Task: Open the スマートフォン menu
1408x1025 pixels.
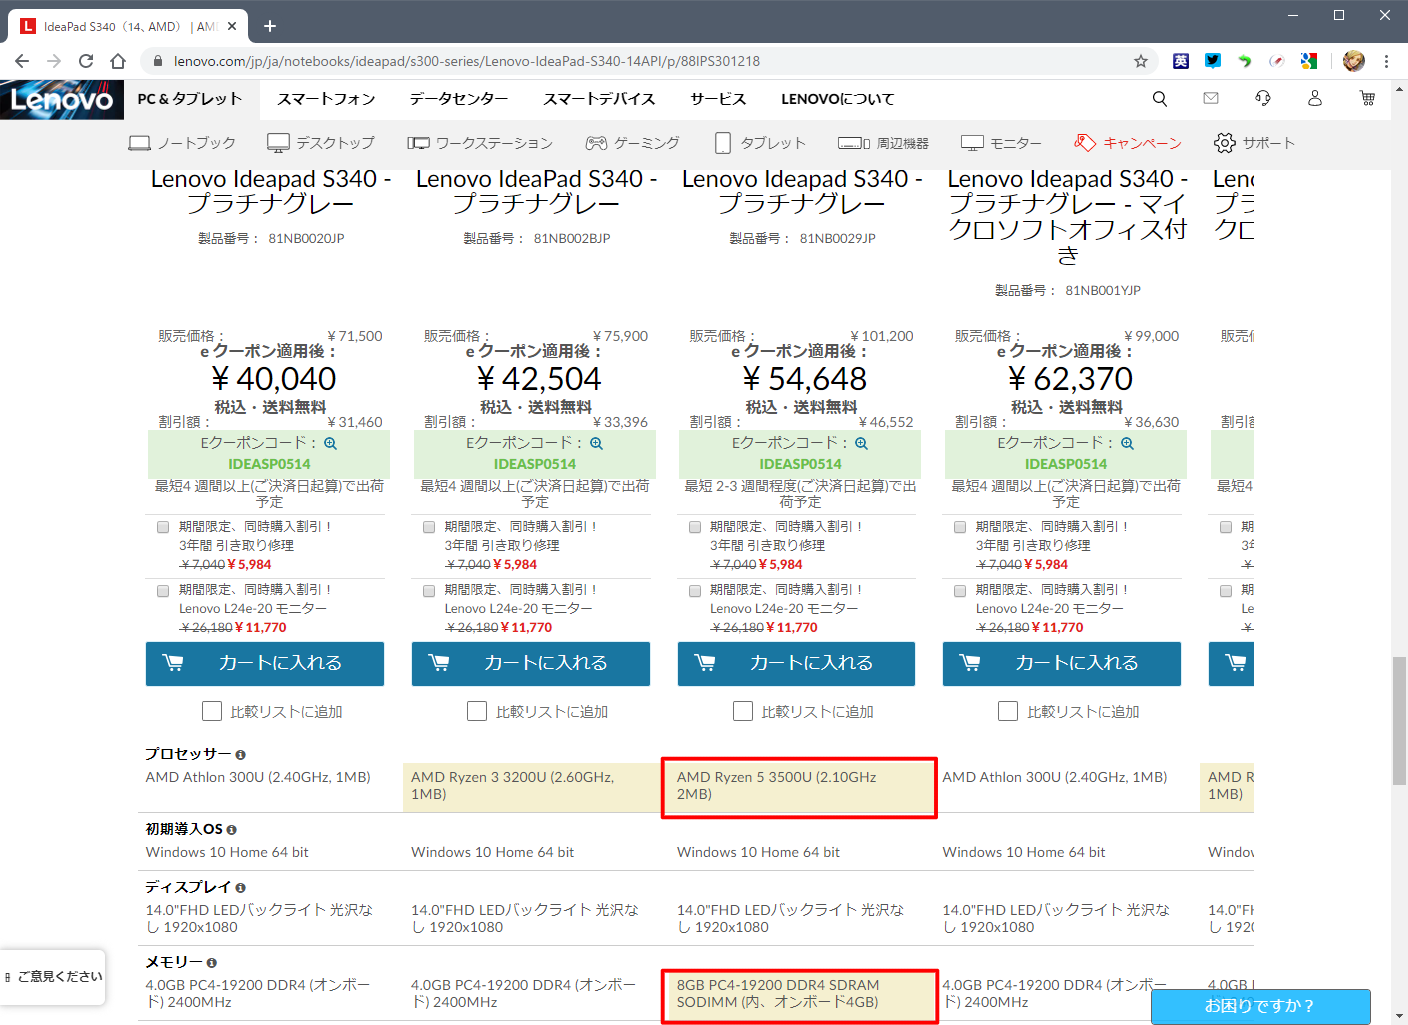Action: point(326,99)
